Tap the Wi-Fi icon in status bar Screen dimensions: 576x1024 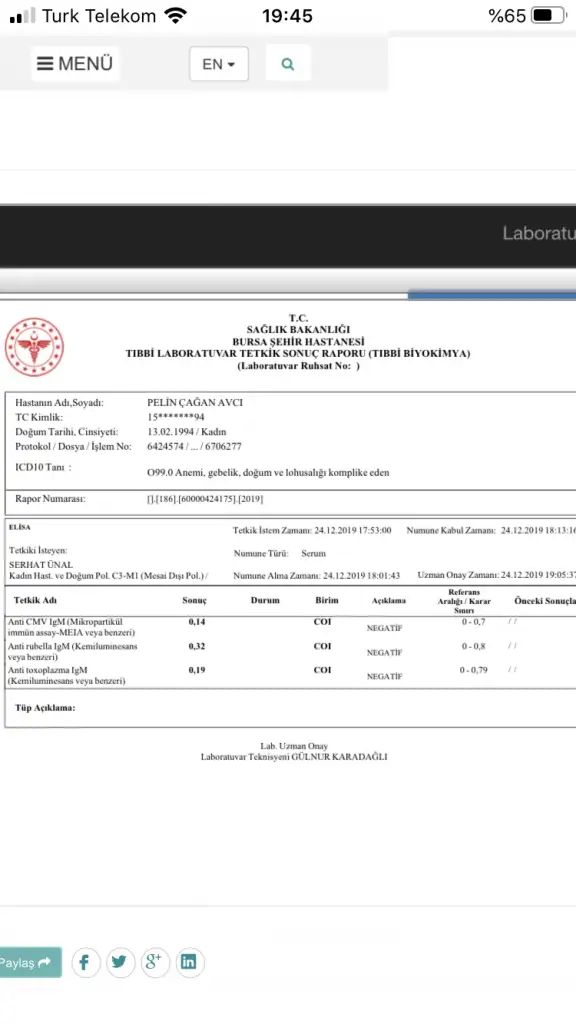point(175,15)
